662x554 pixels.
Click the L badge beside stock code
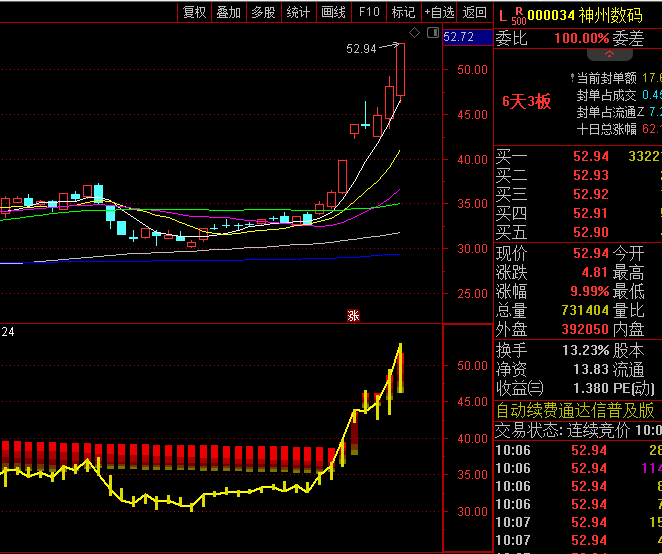[x=503, y=15]
